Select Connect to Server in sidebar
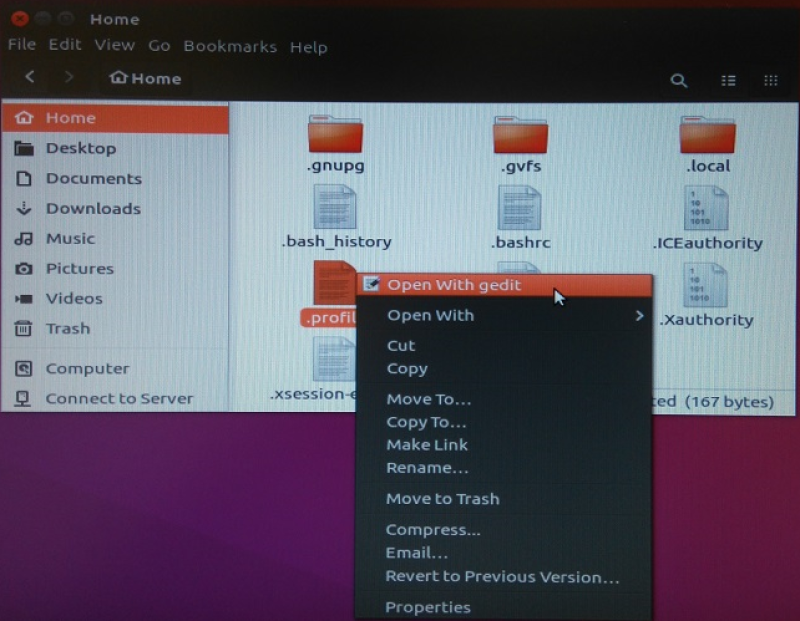The height and width of the screenshot is (621, 800). click(115, 398)
